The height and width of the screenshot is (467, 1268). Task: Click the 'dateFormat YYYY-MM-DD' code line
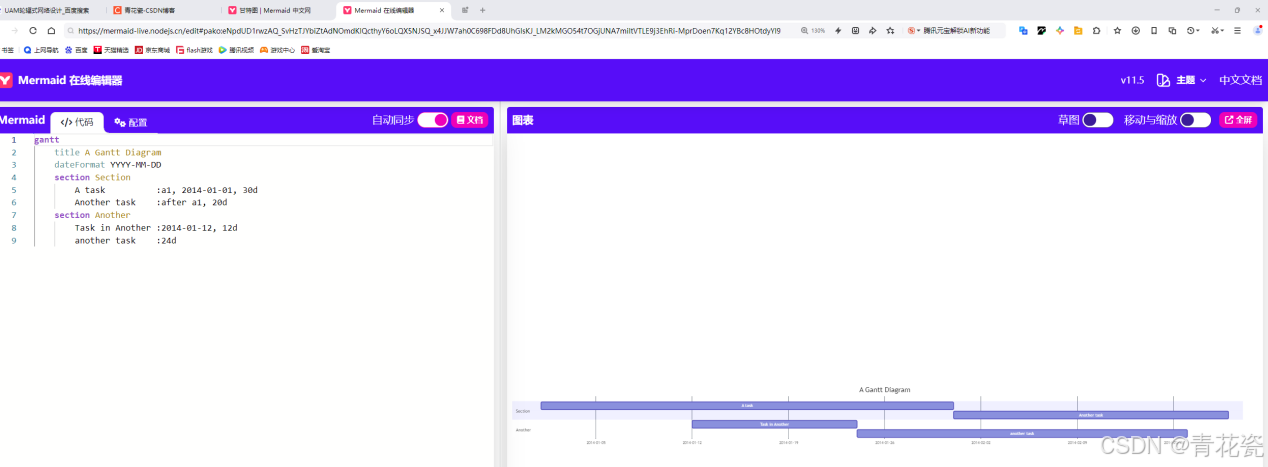[x=108, y=164]
